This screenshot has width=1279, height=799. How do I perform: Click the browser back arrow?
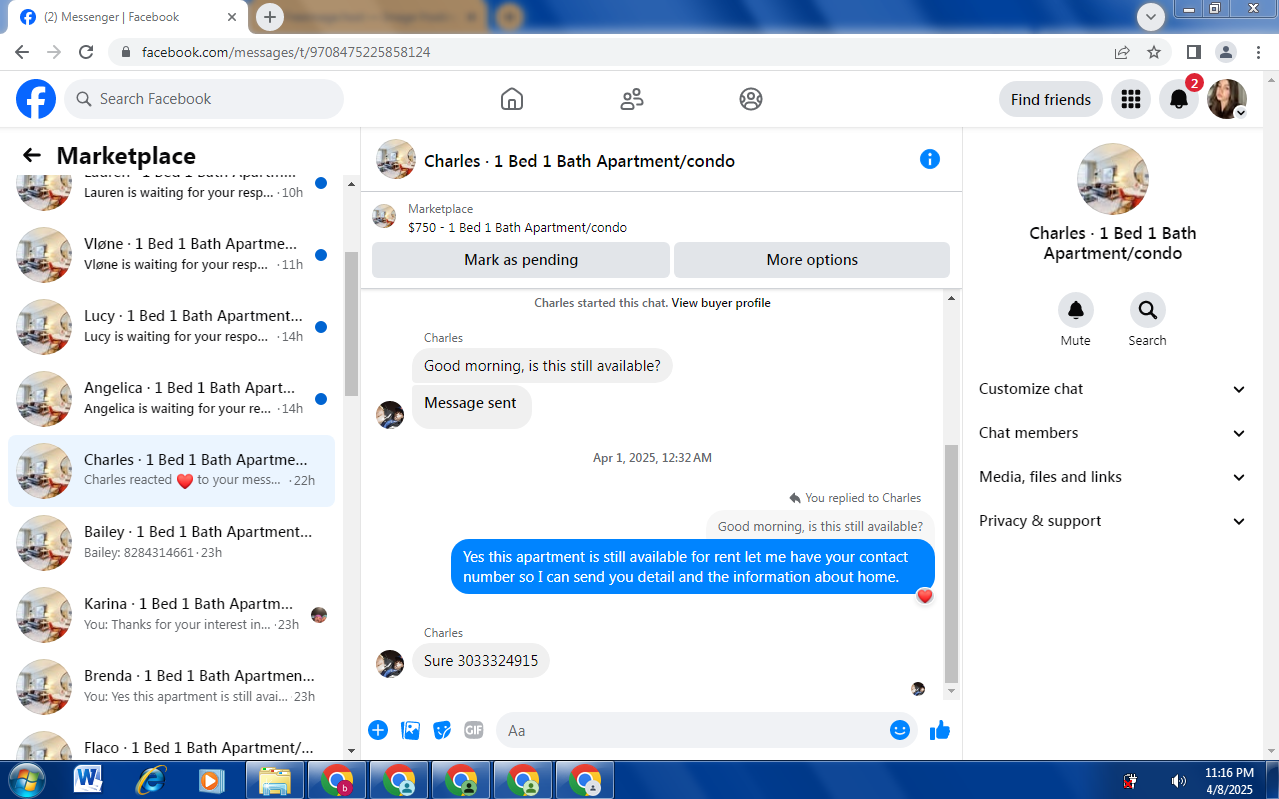22,52
